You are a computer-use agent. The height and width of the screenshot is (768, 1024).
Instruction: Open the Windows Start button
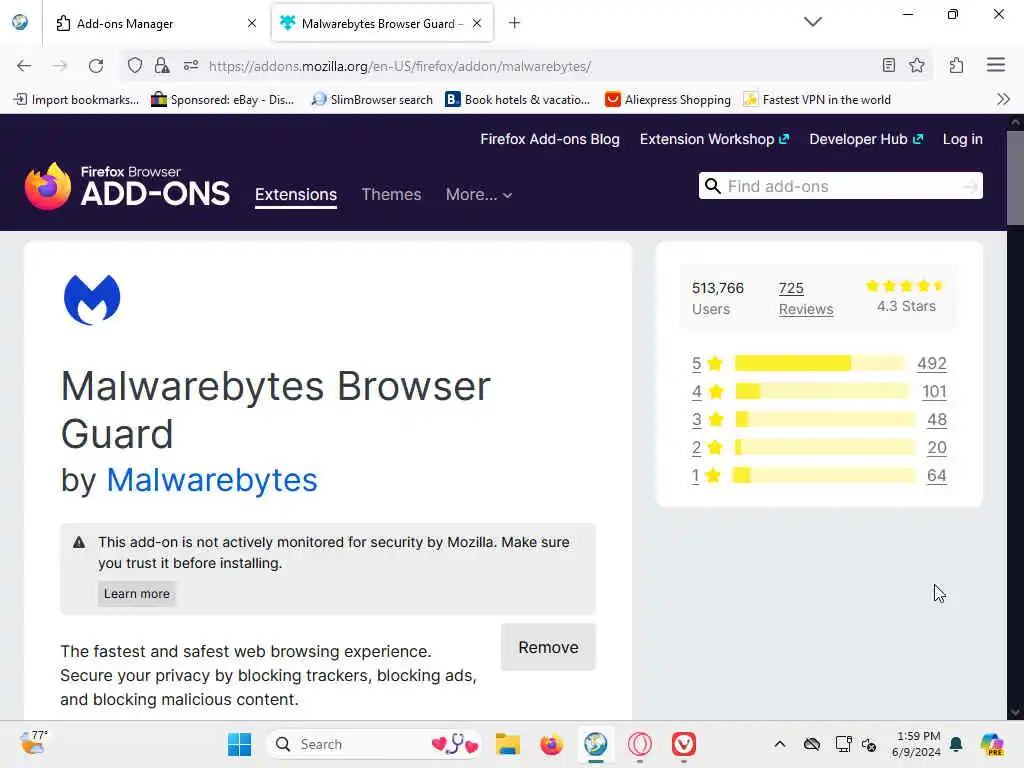(239, 744)
